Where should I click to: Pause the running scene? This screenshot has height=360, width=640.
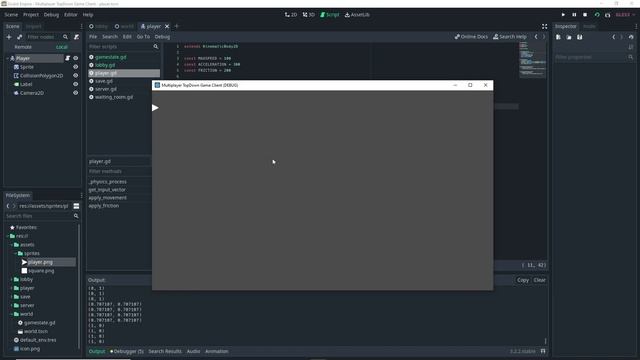[x=574, y=15]
